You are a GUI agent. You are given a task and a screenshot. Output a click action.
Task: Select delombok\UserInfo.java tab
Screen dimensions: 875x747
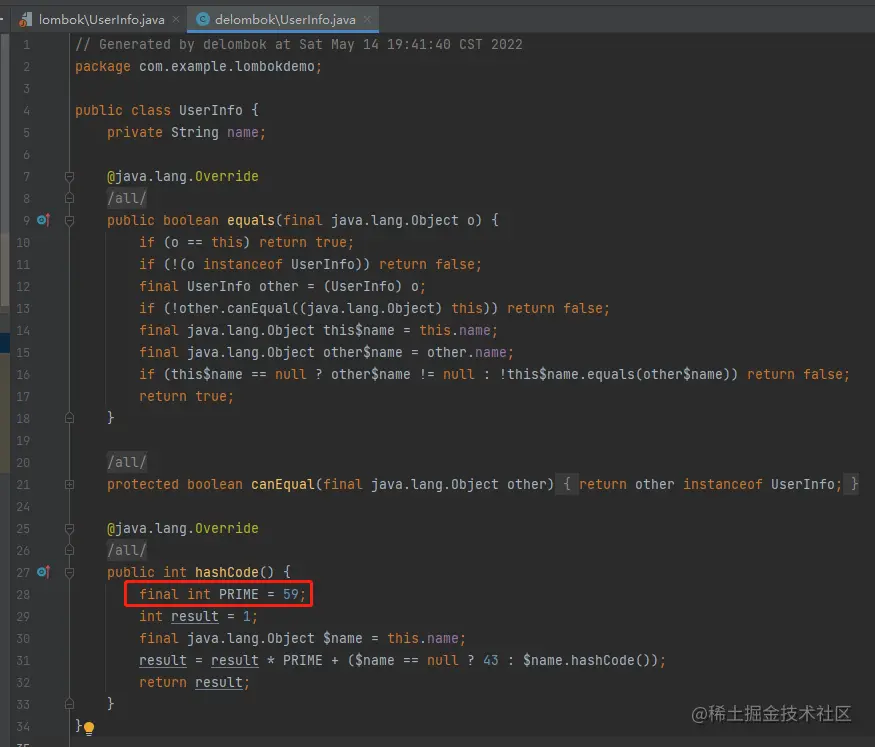(283, 20)
